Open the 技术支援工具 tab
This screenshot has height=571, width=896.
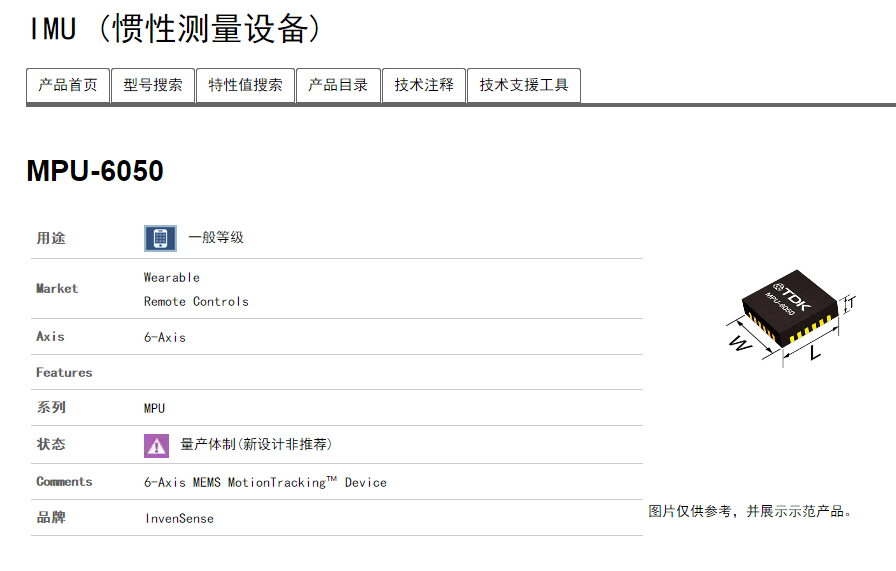(x=523, y=86)
